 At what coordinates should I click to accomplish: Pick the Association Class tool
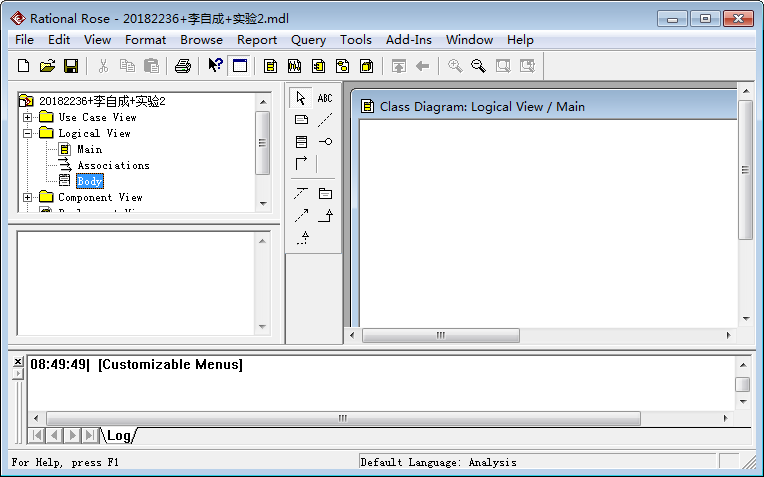click(x=301, y=193)
